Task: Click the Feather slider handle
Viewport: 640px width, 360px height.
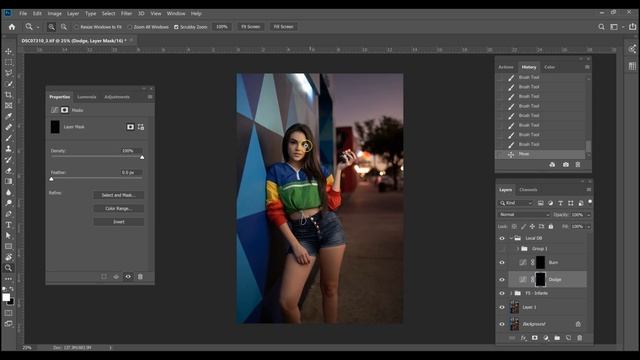Action: click(51, 179)
